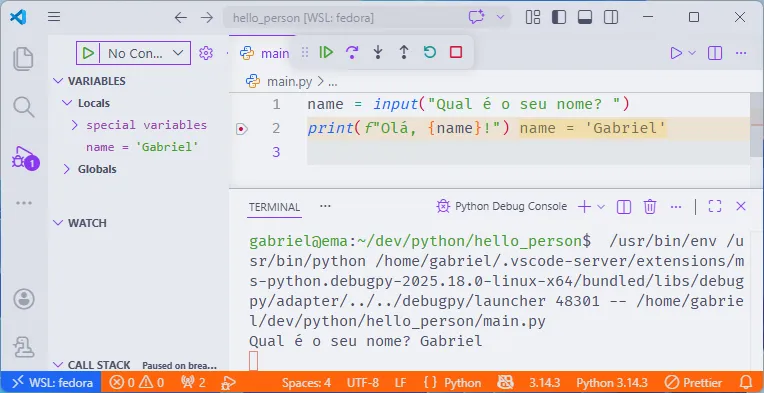The image size is (764, 393).
Task: Open the Search view in the activity bar
Action: click(23, 107)
